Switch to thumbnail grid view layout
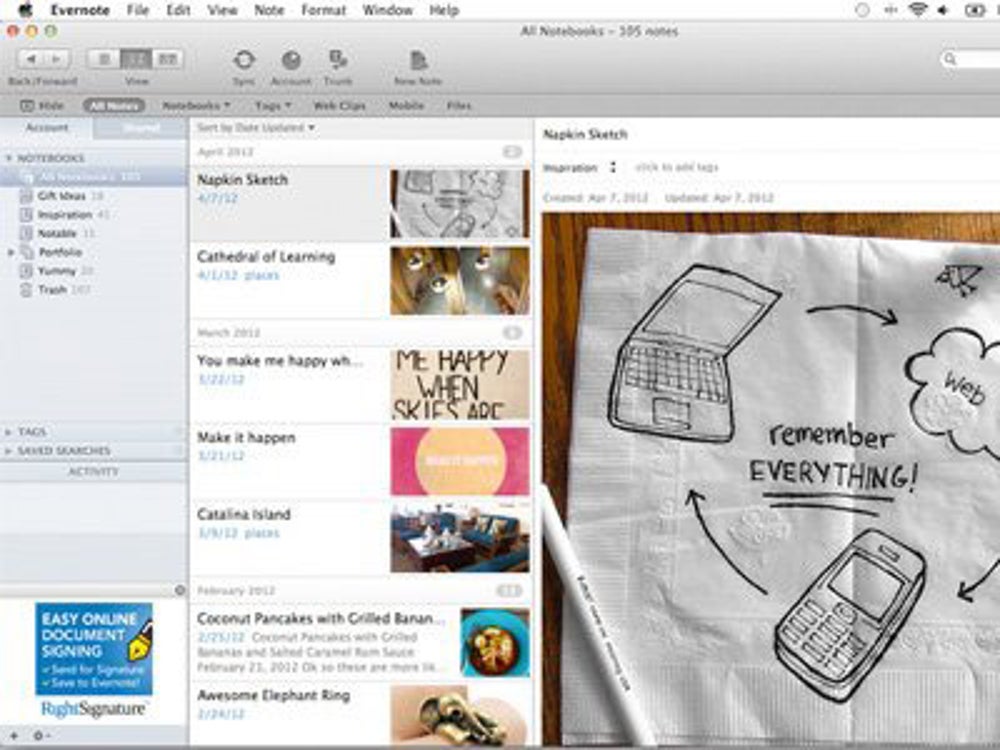Screen dimensions: 1000x750 coord(168,59)
